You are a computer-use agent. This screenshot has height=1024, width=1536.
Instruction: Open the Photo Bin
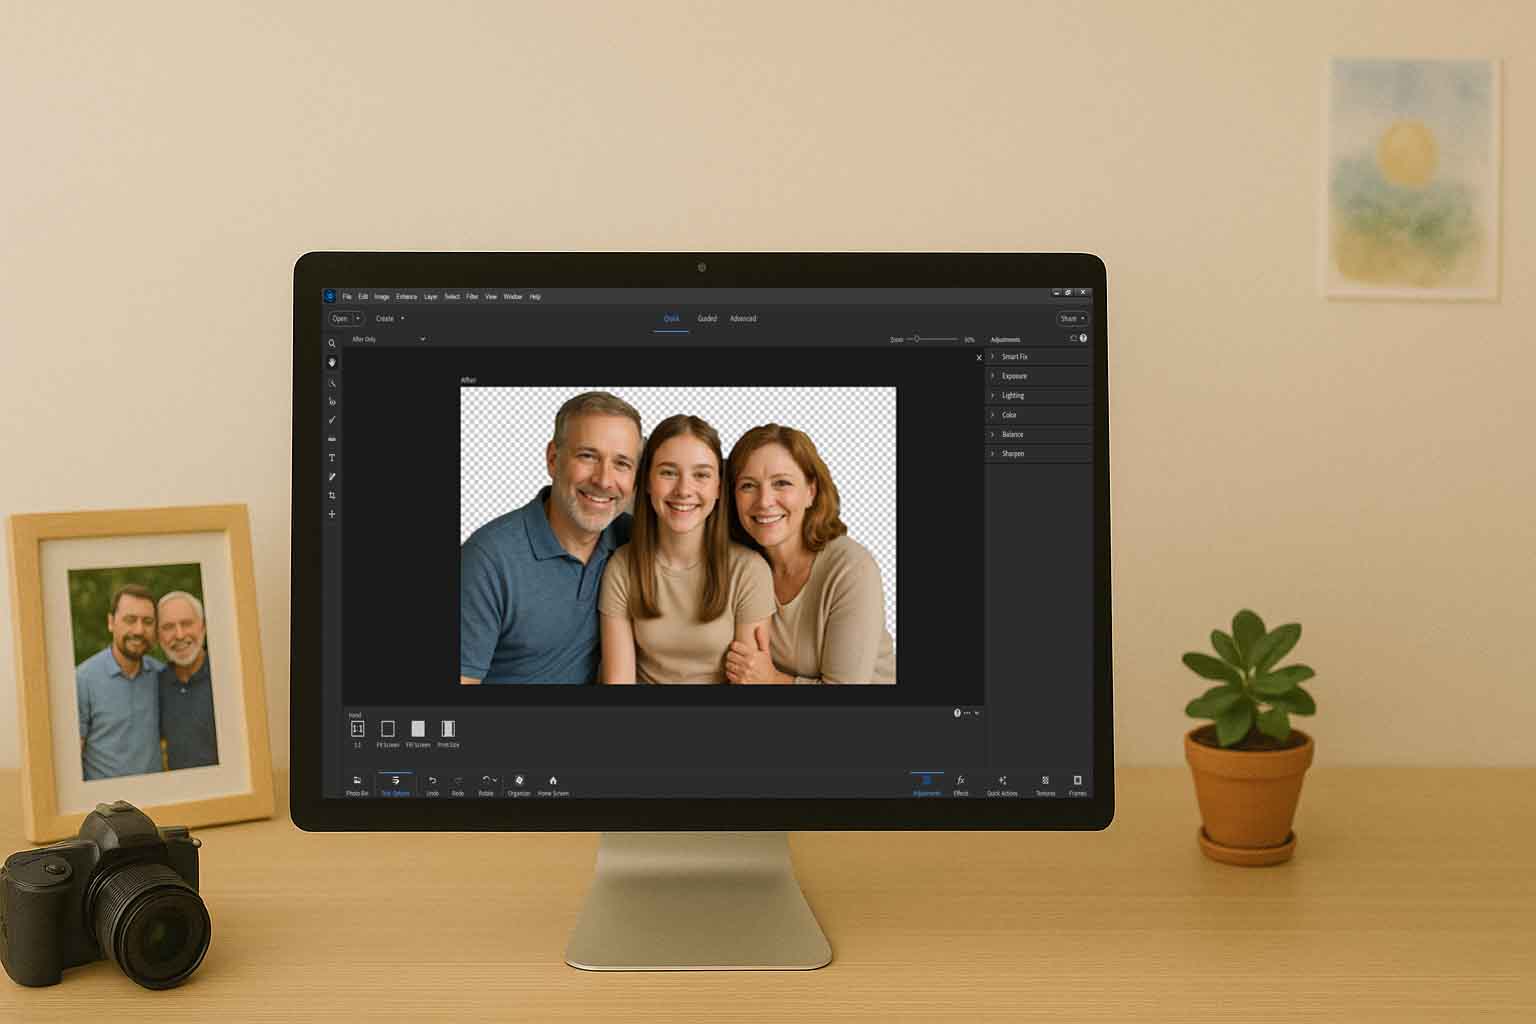tap(357, 782)
